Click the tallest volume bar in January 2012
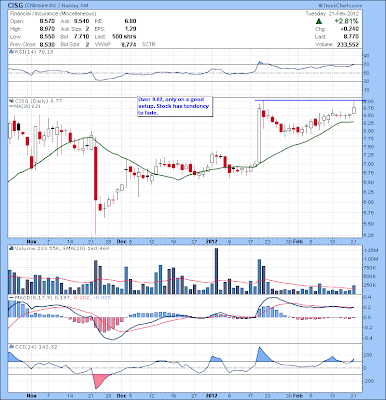 tap(216, 271)
